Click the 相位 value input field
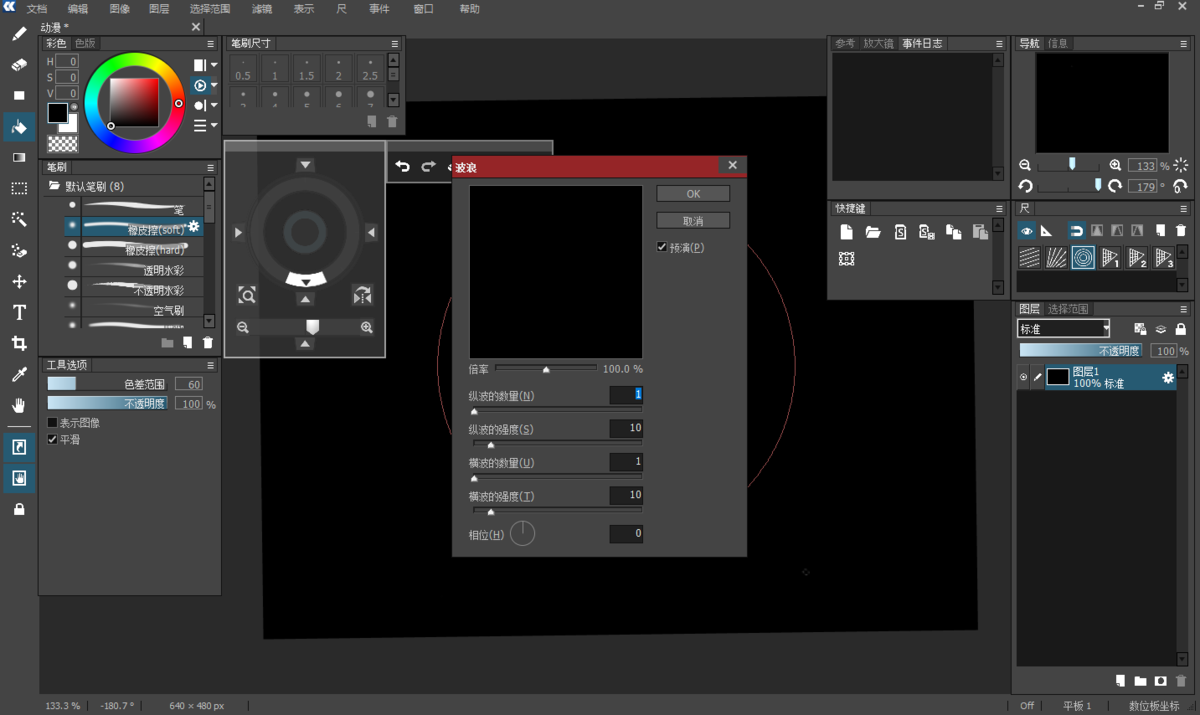The height and width of the screenshot is (715, 1200). click(x=625, y=534)
